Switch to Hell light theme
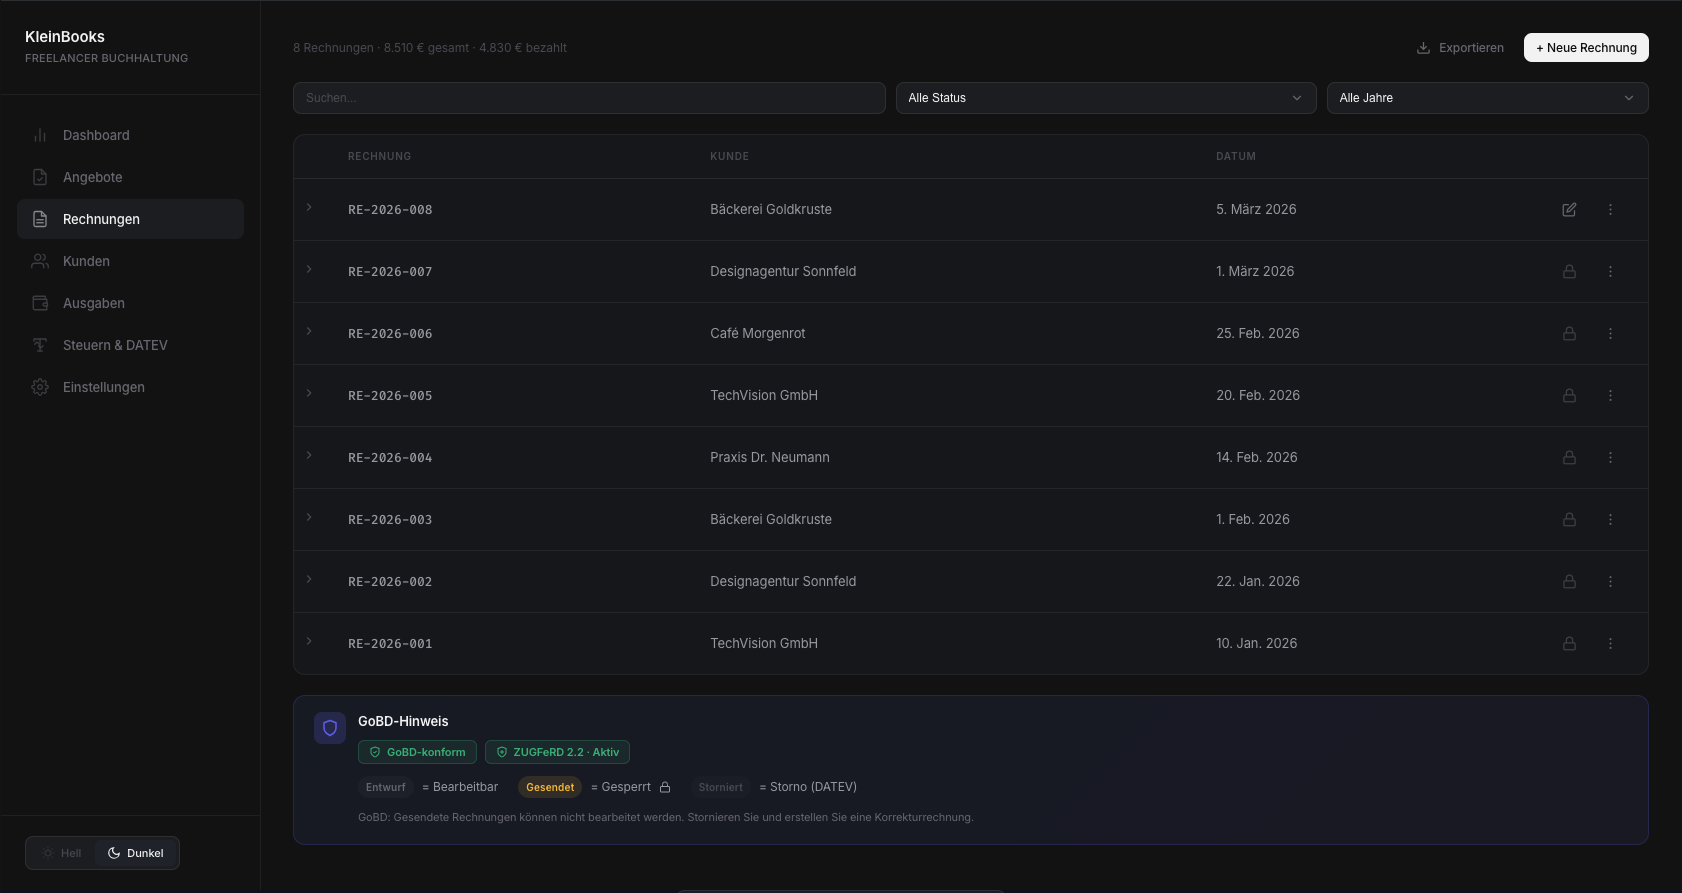Screen dimensions: 1682x893 pos(62,853)
